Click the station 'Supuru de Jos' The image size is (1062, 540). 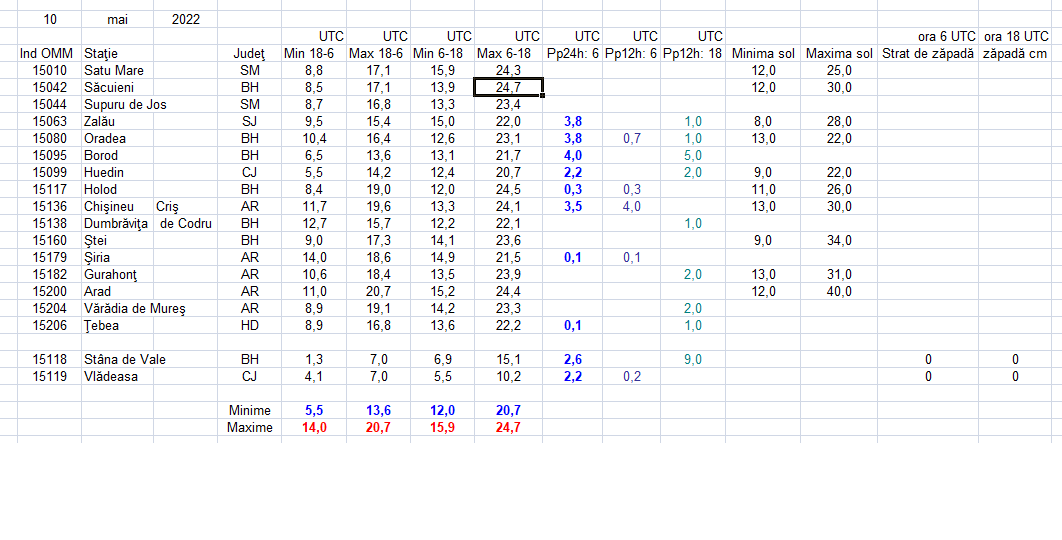(125, 104)
